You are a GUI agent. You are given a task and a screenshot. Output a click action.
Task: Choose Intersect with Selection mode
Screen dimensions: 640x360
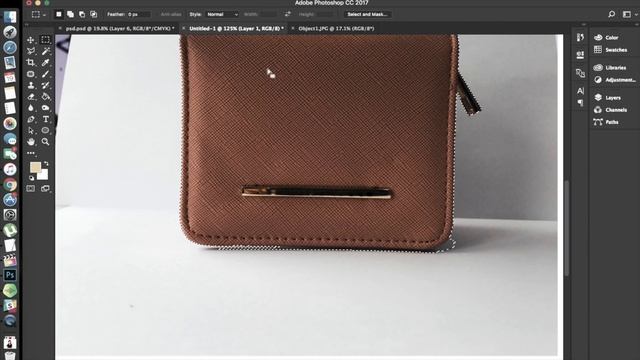coord(93,14)
